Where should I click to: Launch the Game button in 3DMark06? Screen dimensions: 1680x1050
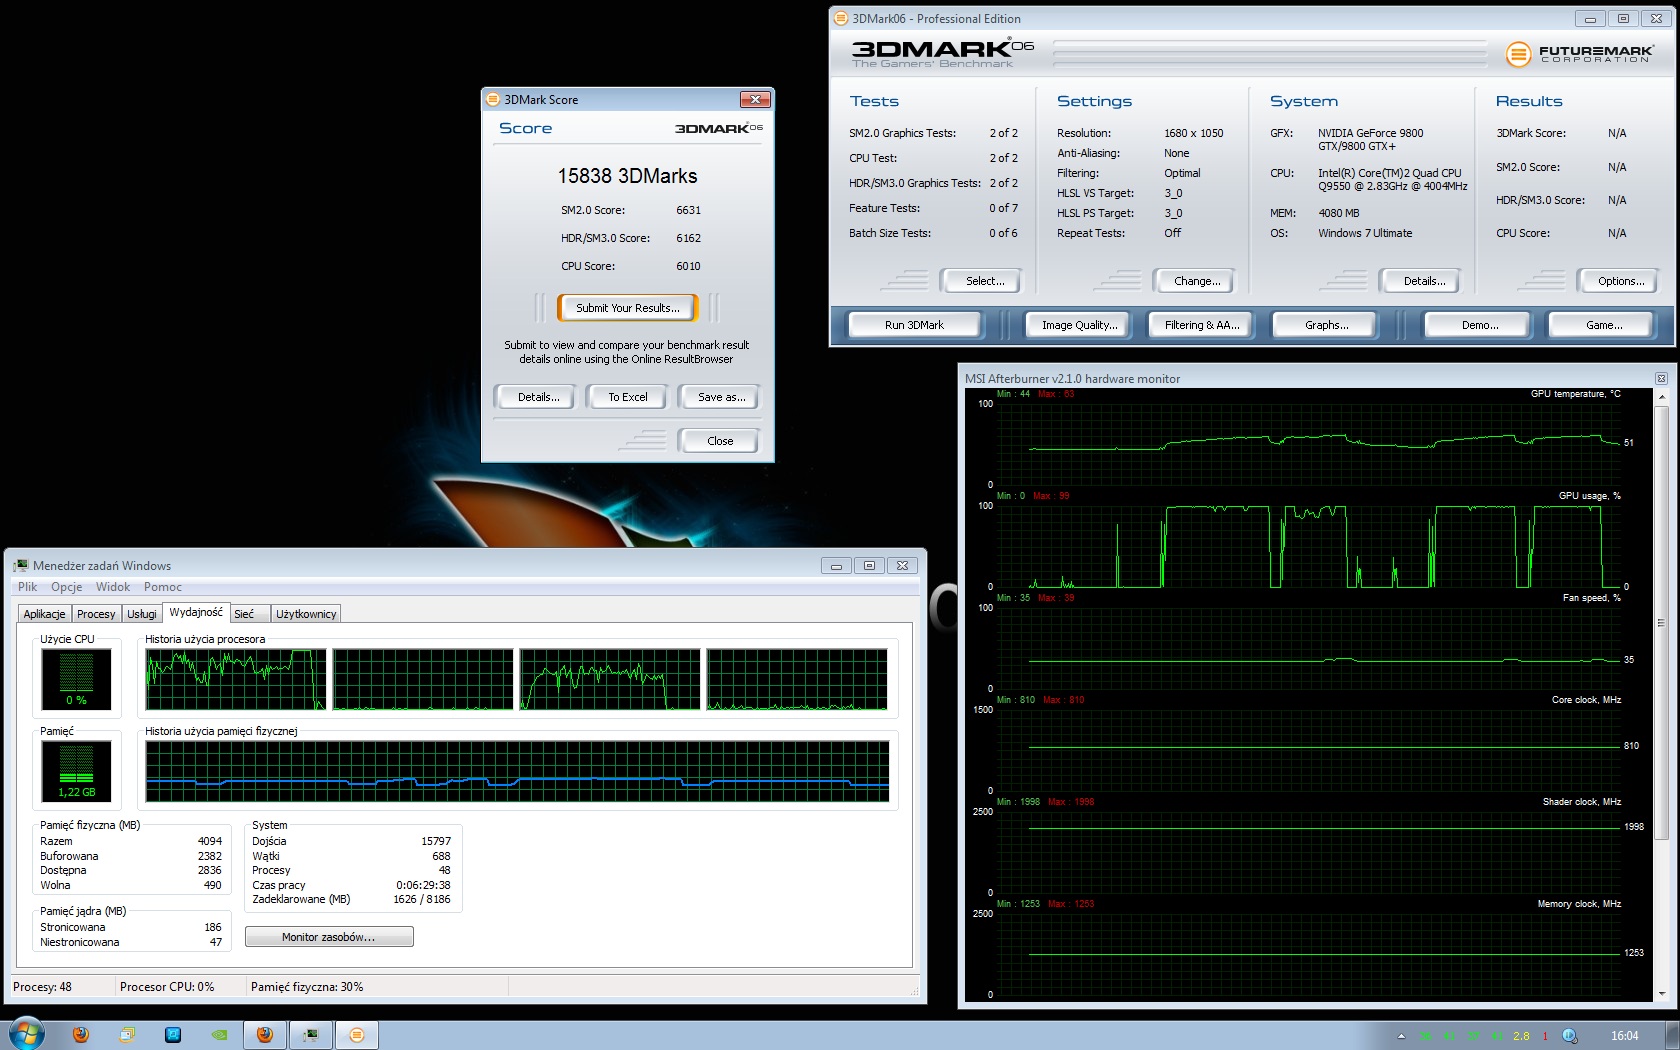[x=1603, y=325]
